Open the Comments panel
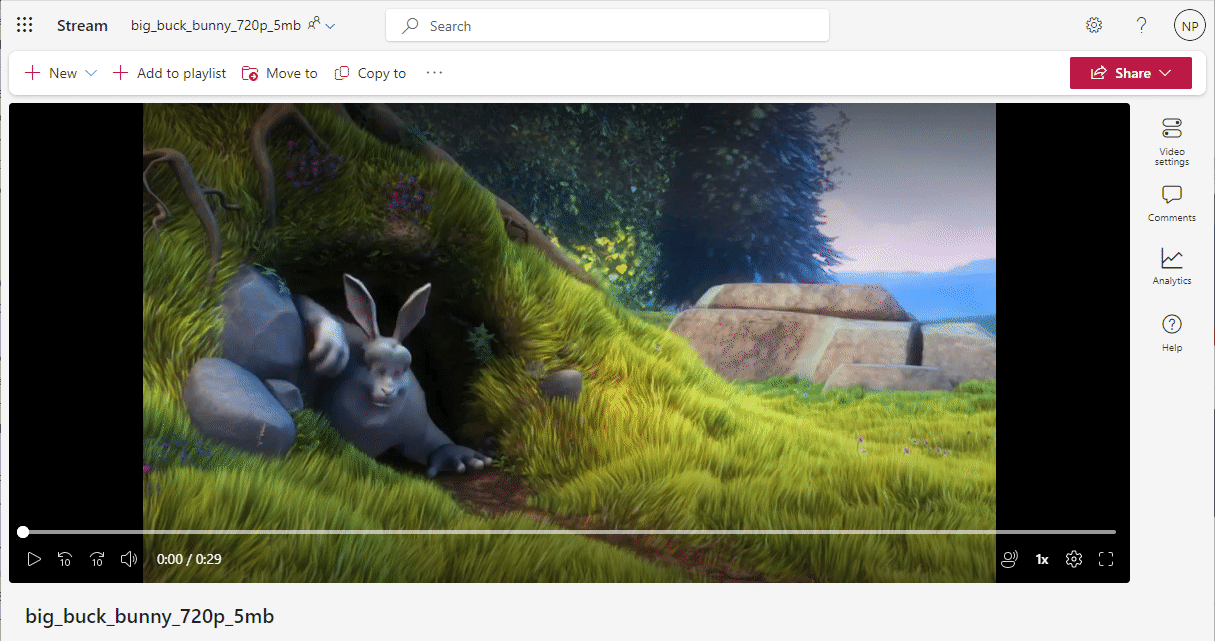1215x641 pixels. (1171, 203)
